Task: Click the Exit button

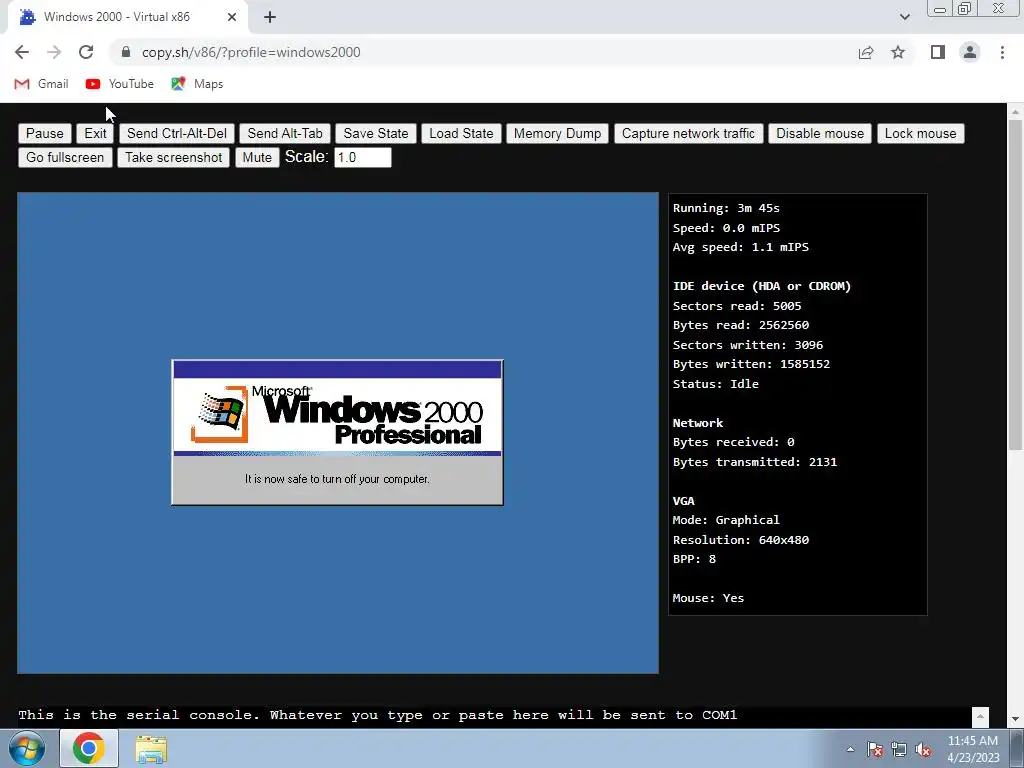Action: [95, 133]
